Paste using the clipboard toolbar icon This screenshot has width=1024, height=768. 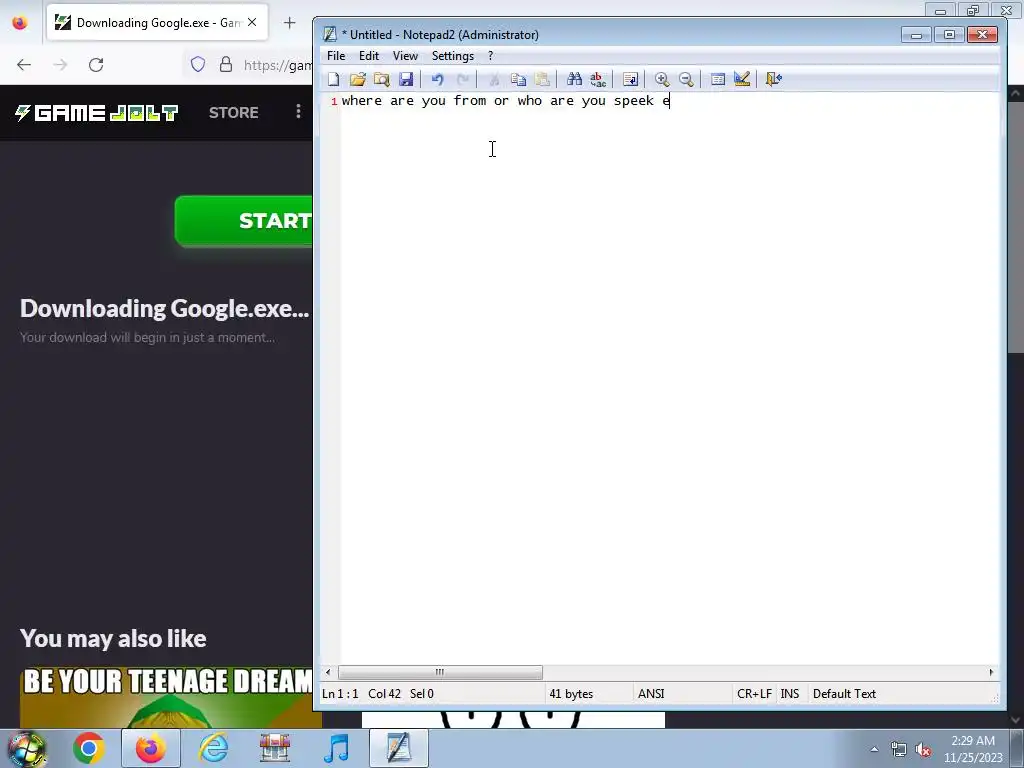542,79
